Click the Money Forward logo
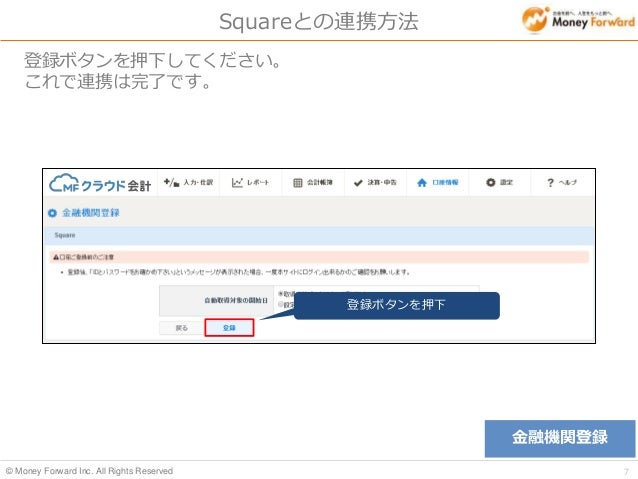Screen dimensions: 638x479 pyautogui.click(x=578, y=19)
